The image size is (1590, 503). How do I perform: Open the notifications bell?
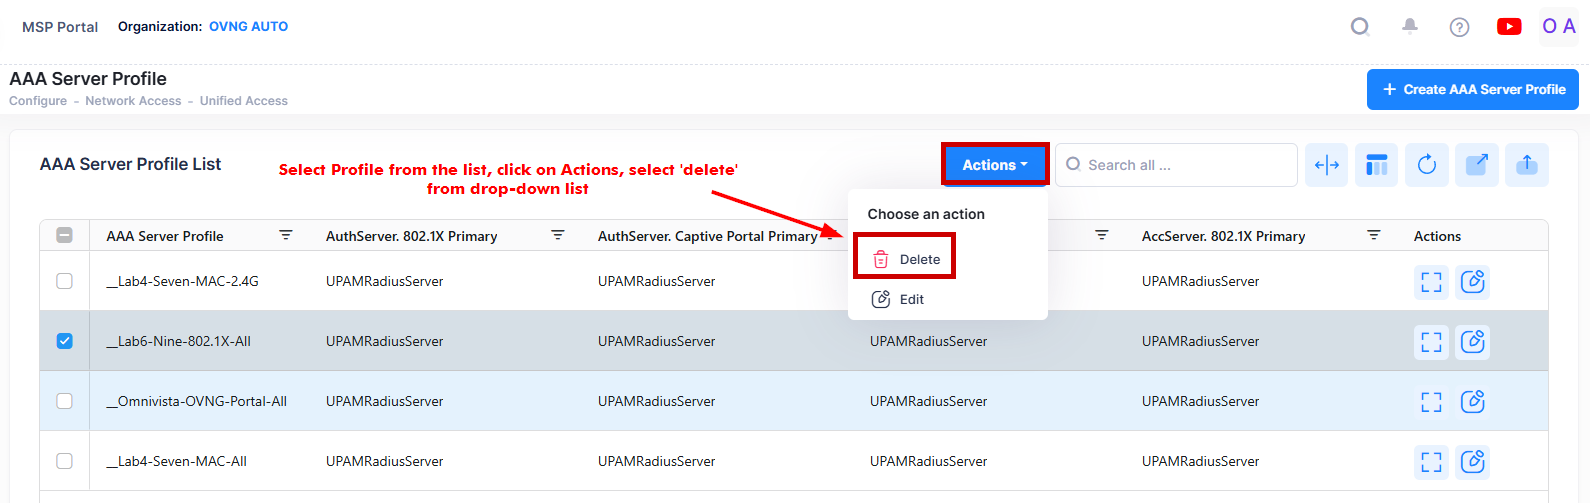pos(1410,27)
